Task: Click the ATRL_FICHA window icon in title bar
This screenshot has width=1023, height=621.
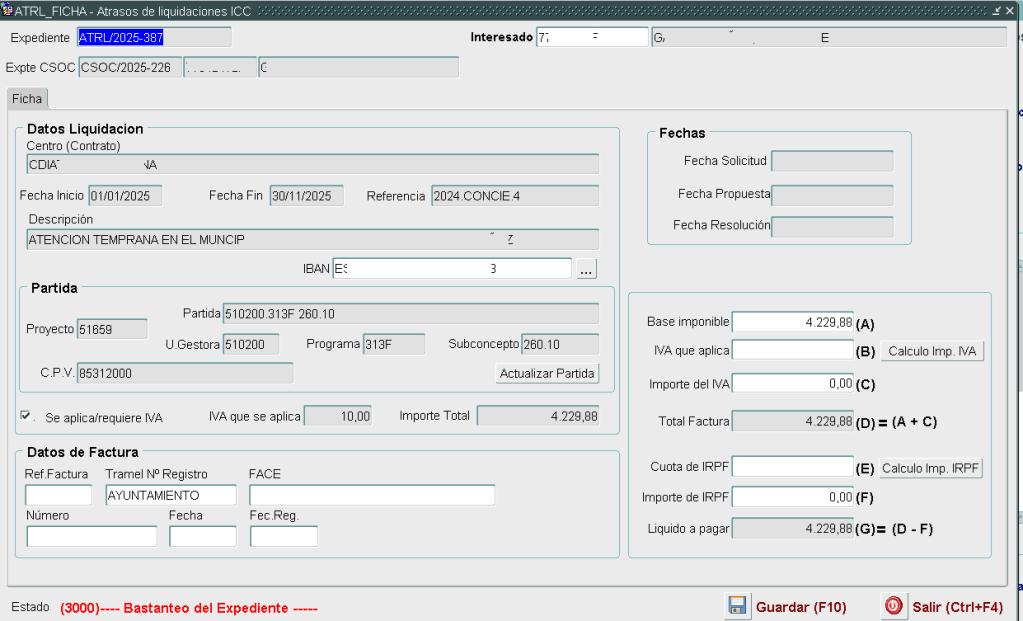Action: pyautogui.click(x=8, y=10)
